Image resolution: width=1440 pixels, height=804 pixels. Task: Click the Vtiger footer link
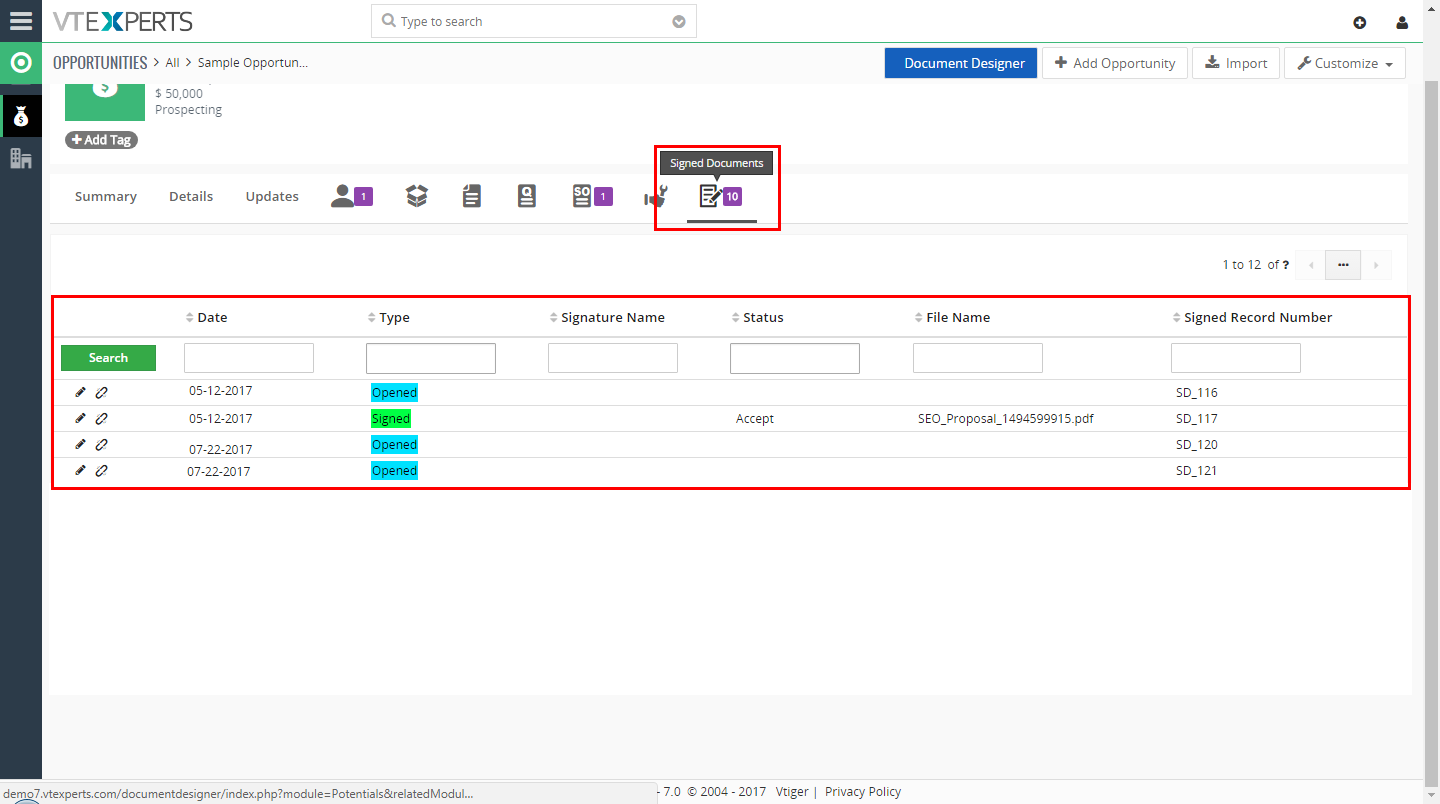(x=793, y=791)
